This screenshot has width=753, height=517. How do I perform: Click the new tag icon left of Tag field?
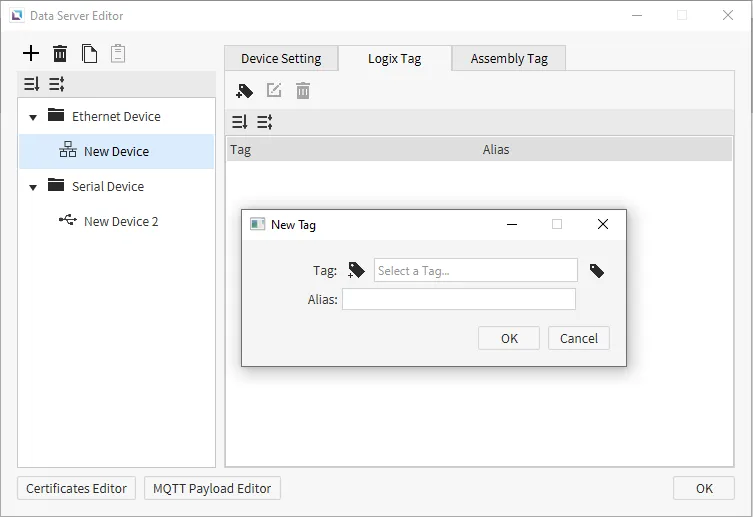(x=356, y=270)
